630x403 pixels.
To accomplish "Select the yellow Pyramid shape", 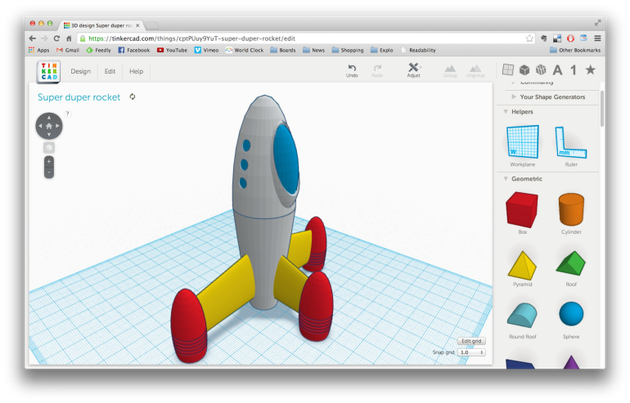I will point(522,269).
